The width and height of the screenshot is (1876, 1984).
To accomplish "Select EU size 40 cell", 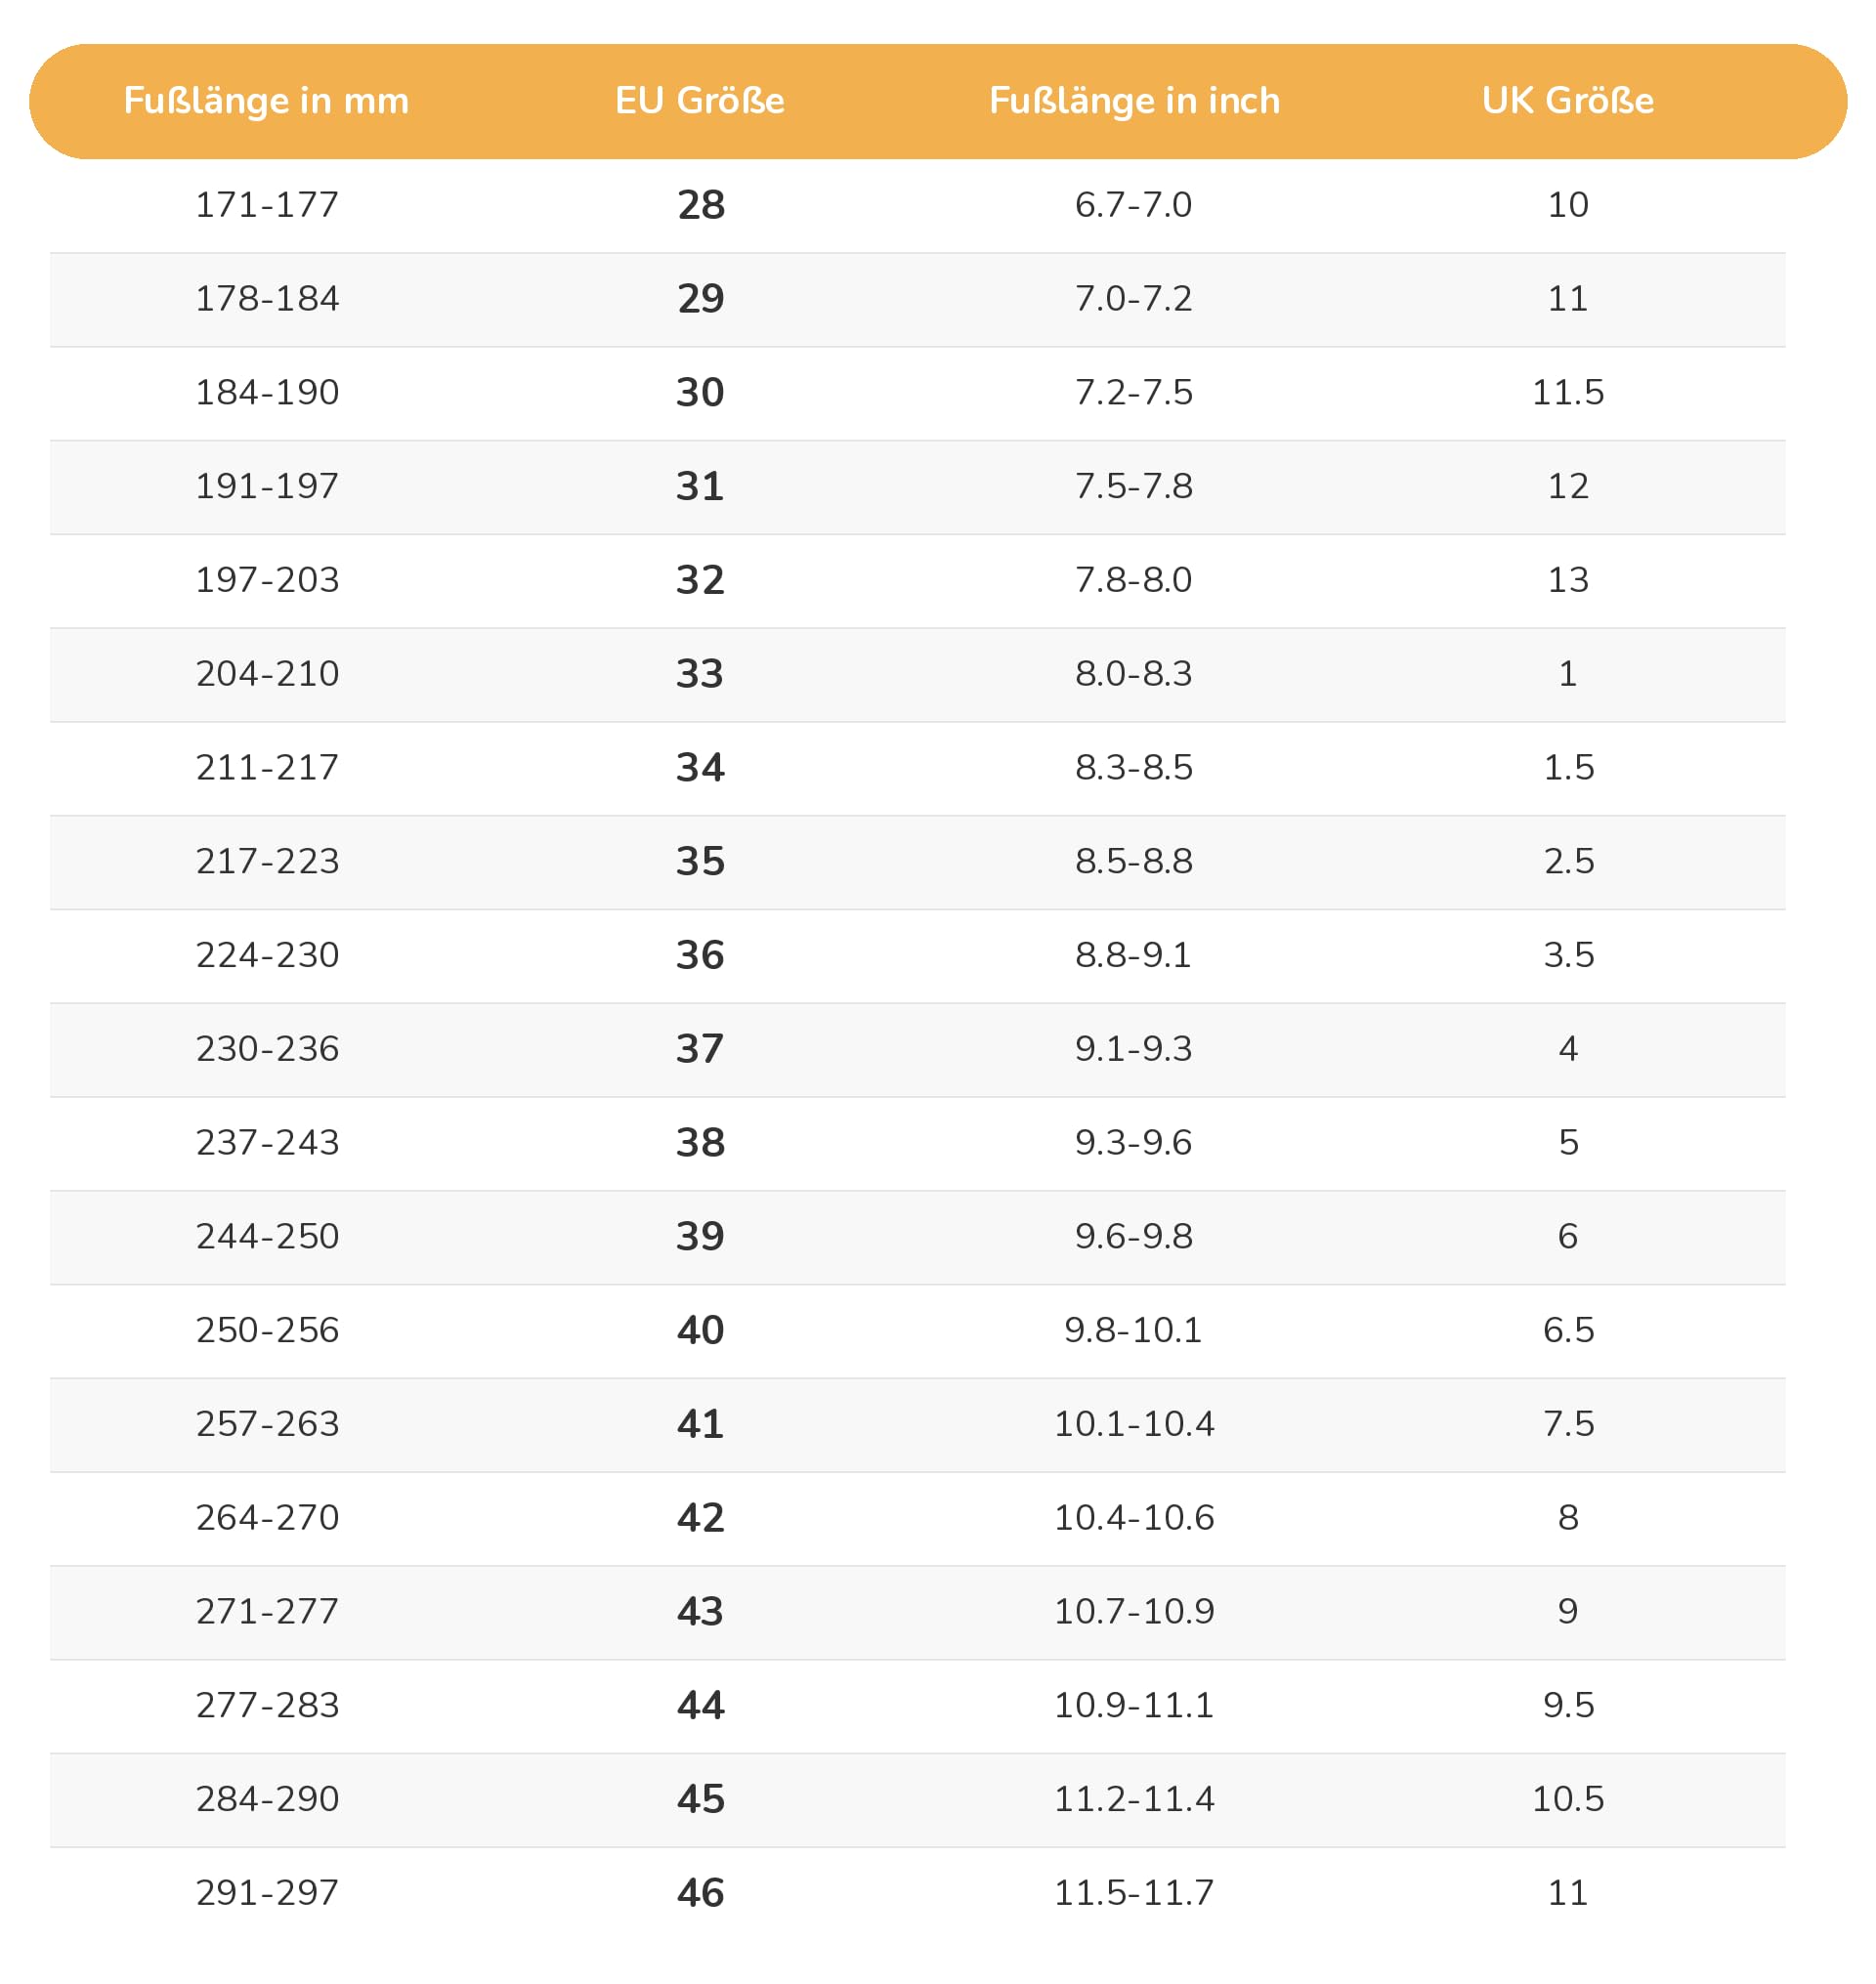I will [700, 1329].
